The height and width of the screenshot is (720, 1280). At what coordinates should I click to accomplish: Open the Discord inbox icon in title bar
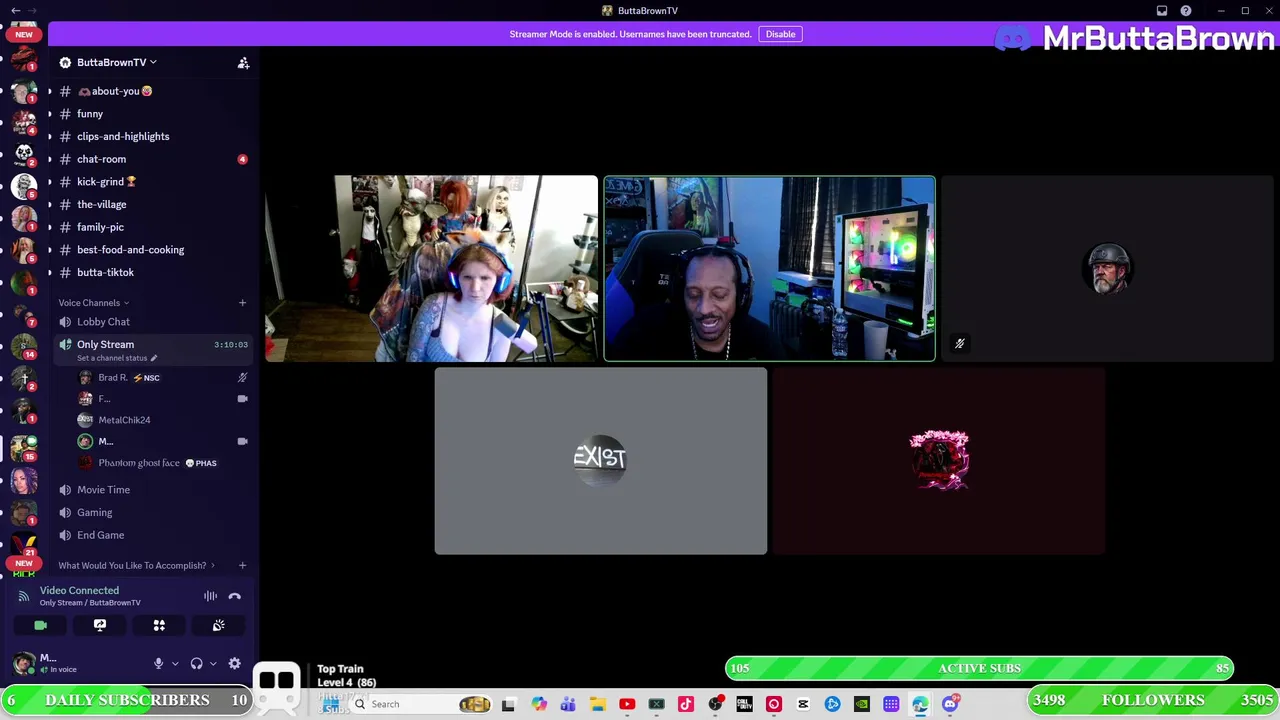[x=1162, y=11]
